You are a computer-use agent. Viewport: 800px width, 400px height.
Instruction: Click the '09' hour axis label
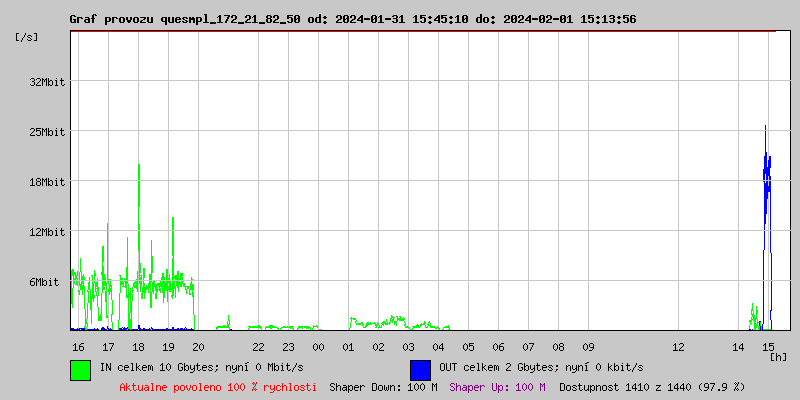click(588, 347)
